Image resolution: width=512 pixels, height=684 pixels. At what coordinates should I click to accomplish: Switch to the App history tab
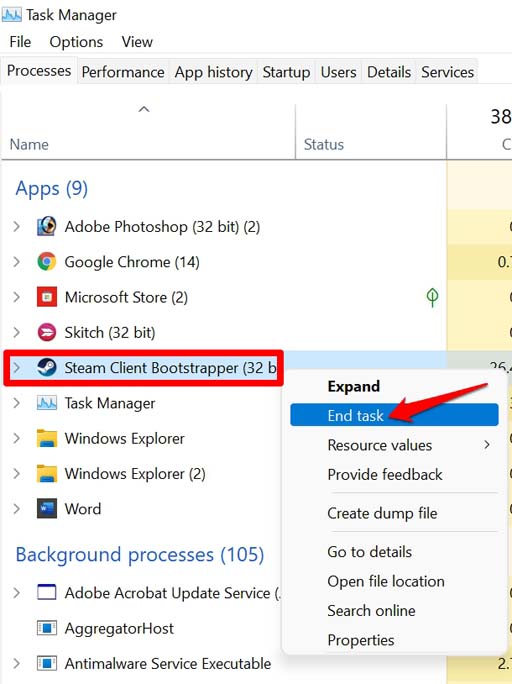coord(213,72)
